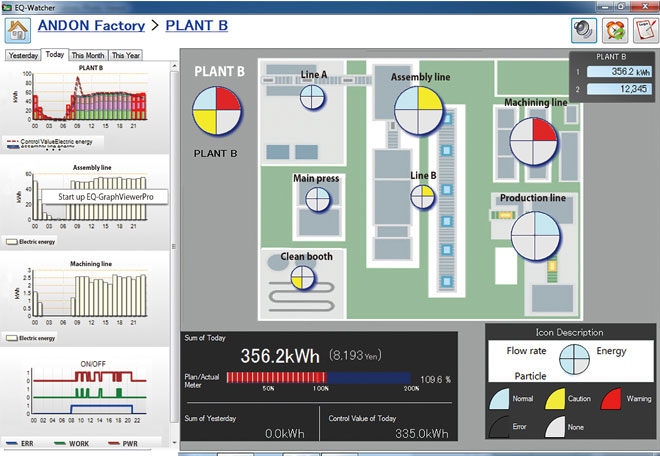Click the Plan/Actual meter progress bar
This screenshot has height=456, width=660.
(x=318, y=378)
